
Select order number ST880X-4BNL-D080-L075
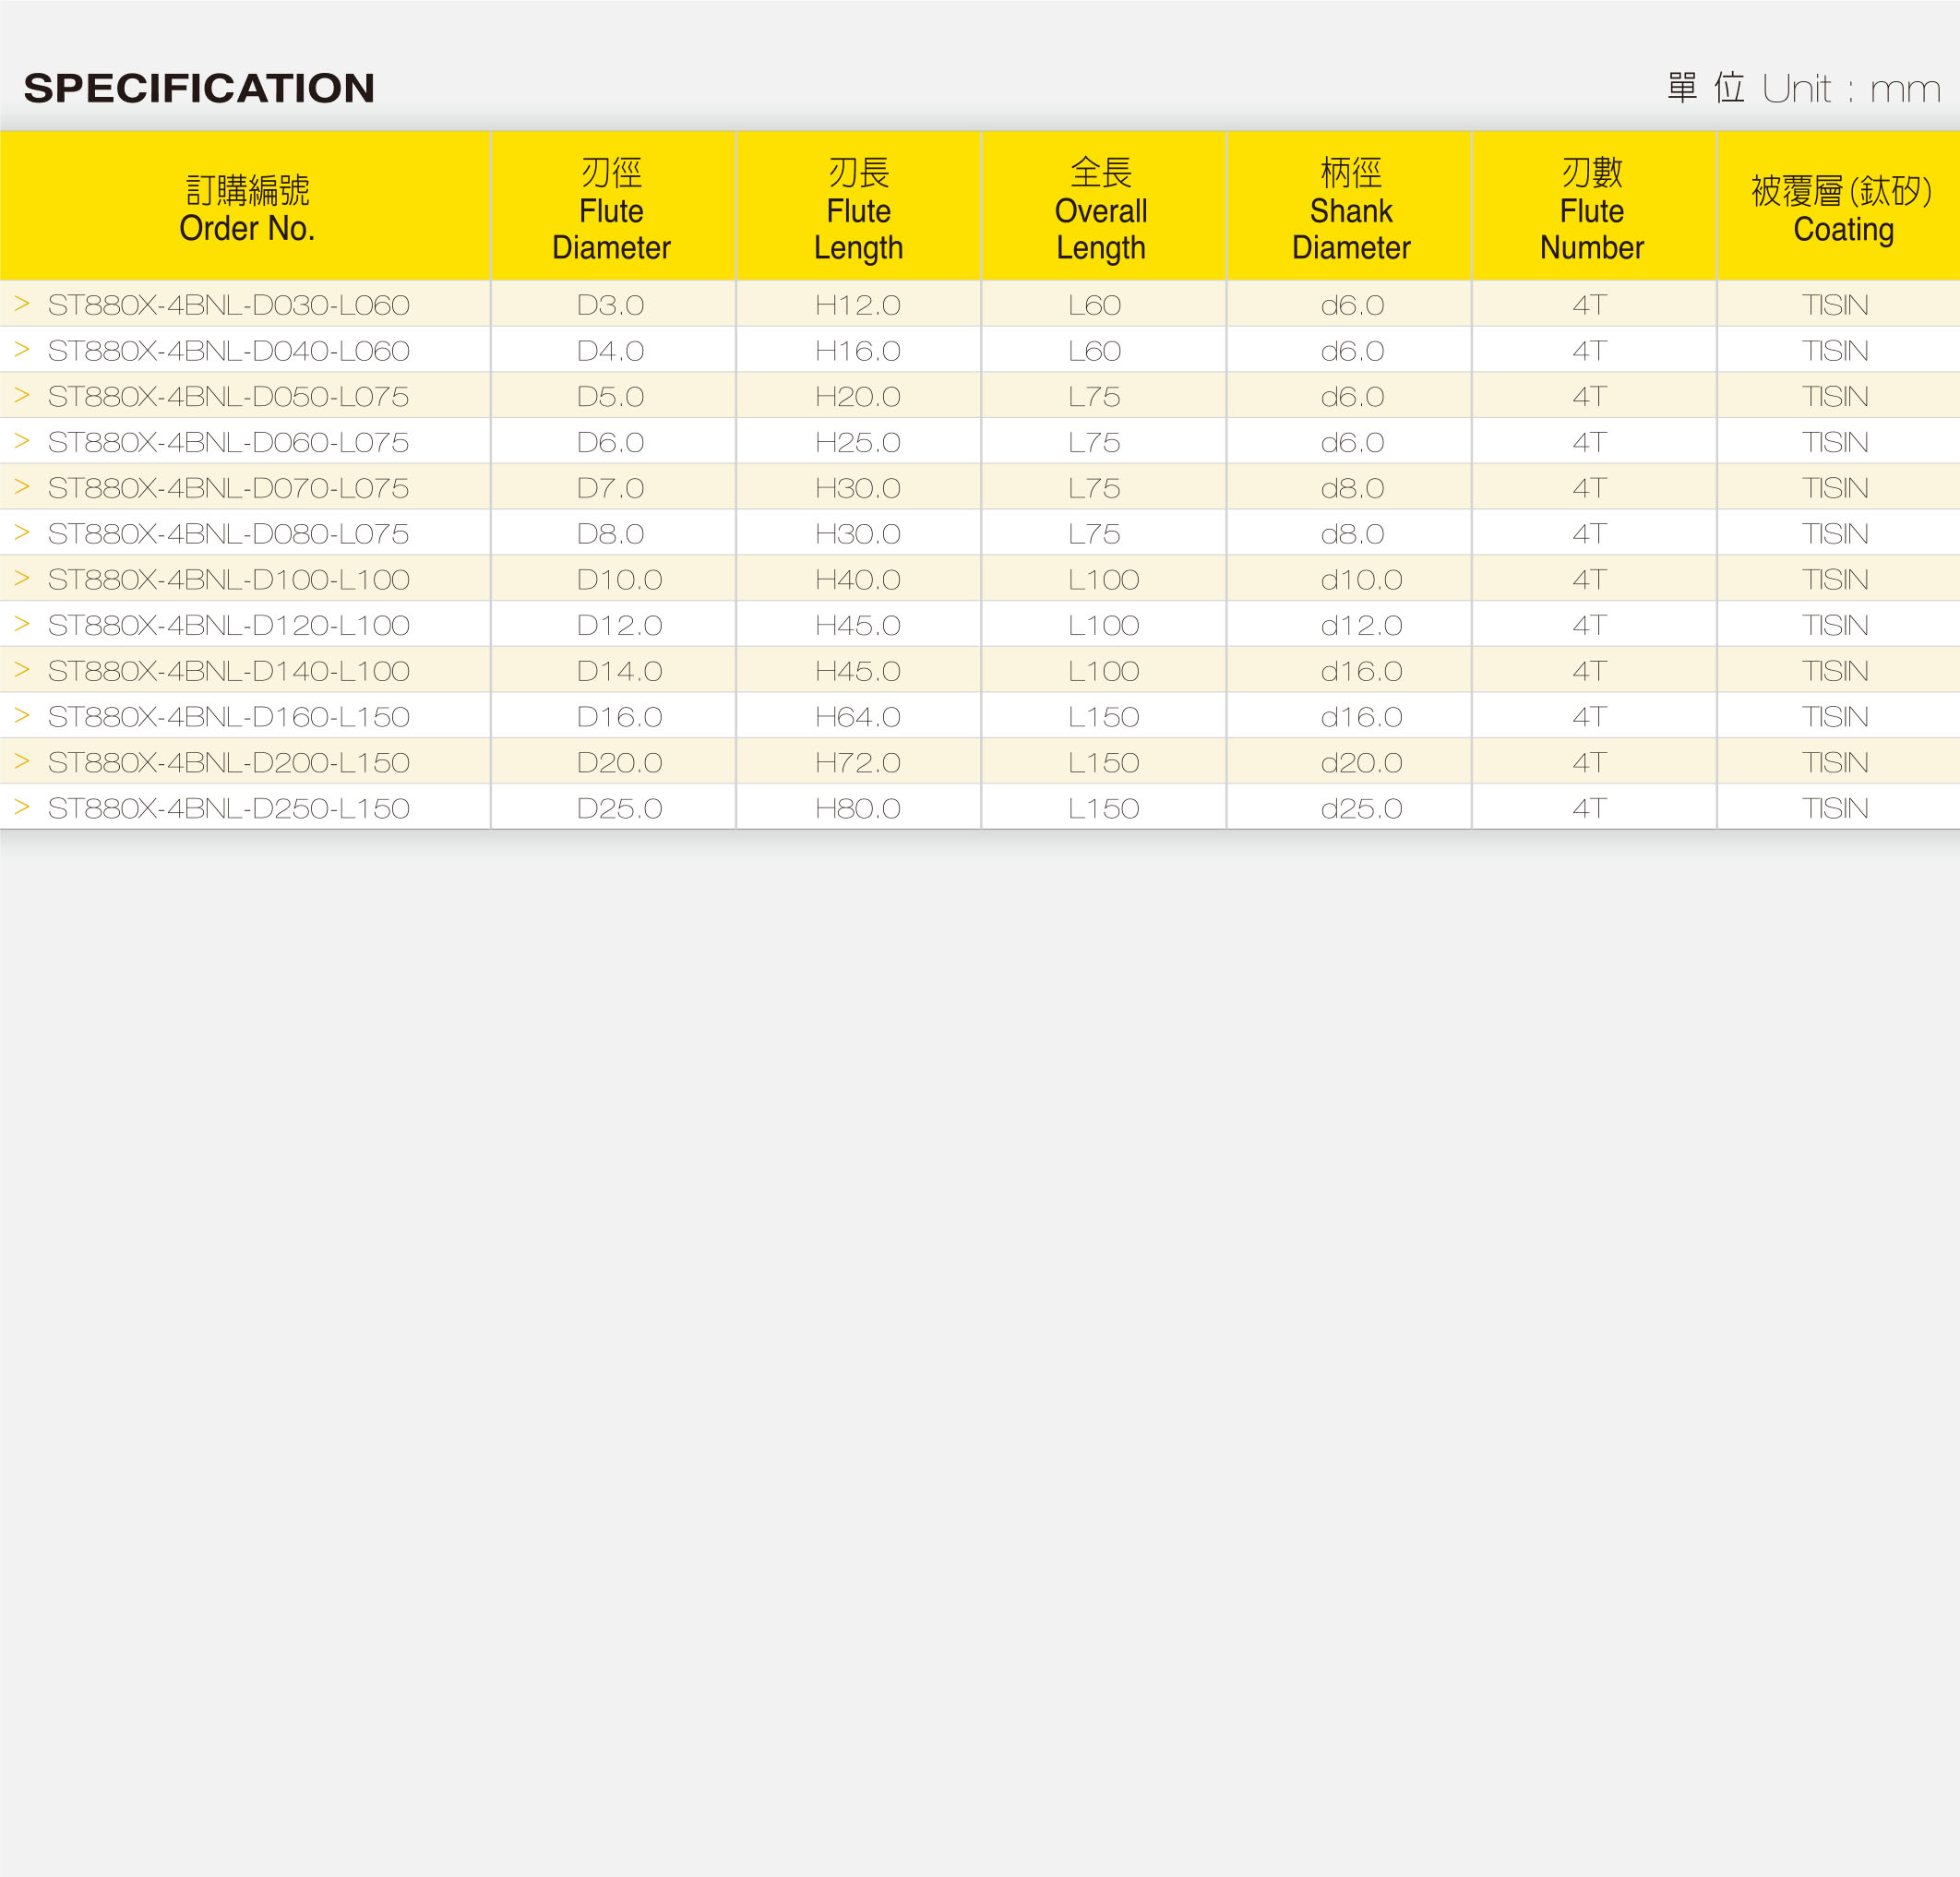pos(229,534)
